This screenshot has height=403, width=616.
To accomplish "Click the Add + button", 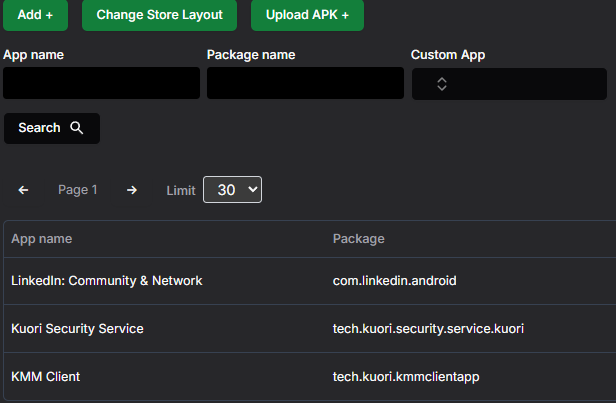I will pos(35,15).
